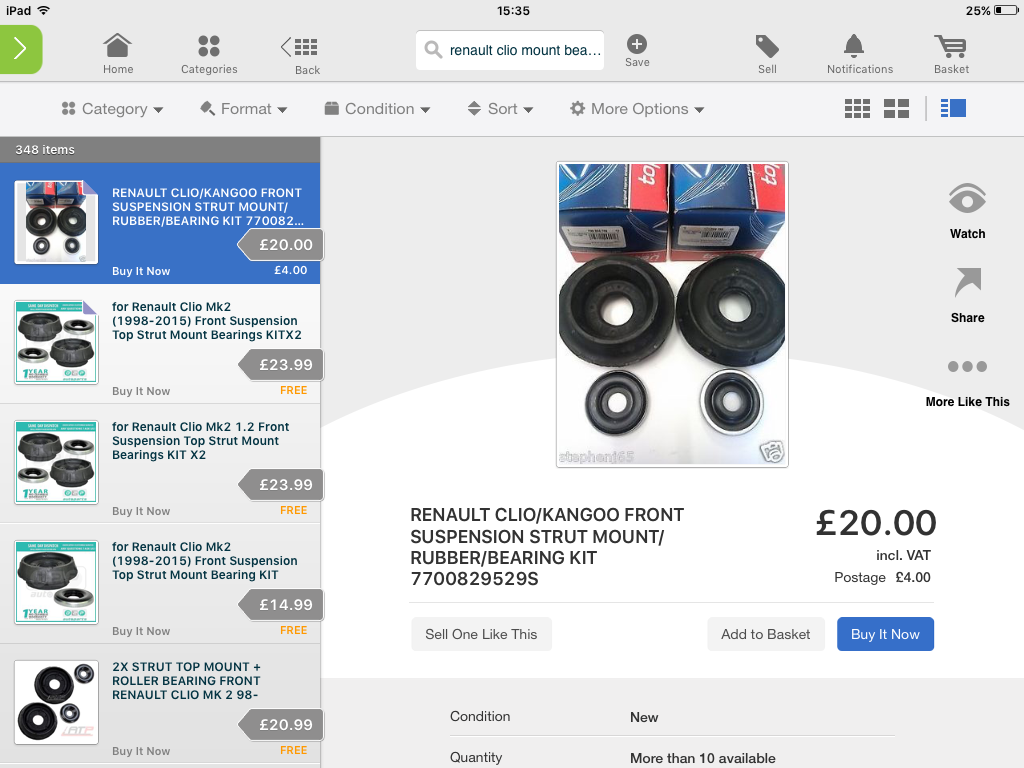Image resolution: width=1024 pixels, height=768 pixels.
Task: Open the Format filter menu
Action: [x=244, y=109]
